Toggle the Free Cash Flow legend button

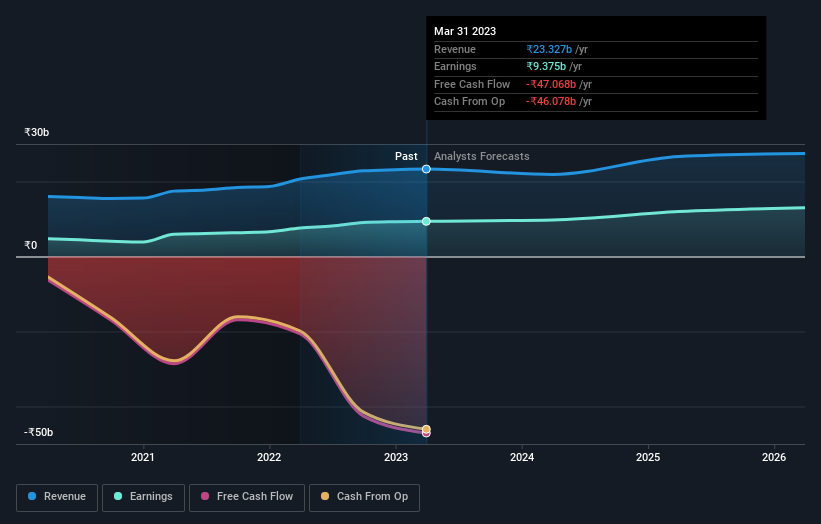tap(247, 497)
